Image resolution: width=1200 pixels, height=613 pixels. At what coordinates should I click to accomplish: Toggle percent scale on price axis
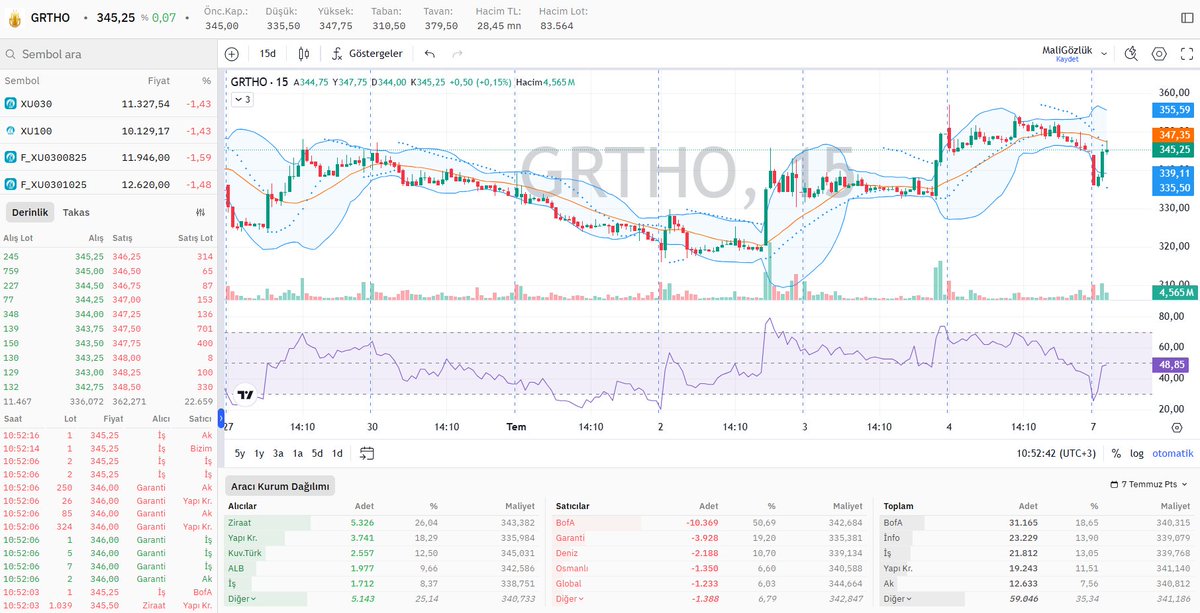(x=1116, y=453)
